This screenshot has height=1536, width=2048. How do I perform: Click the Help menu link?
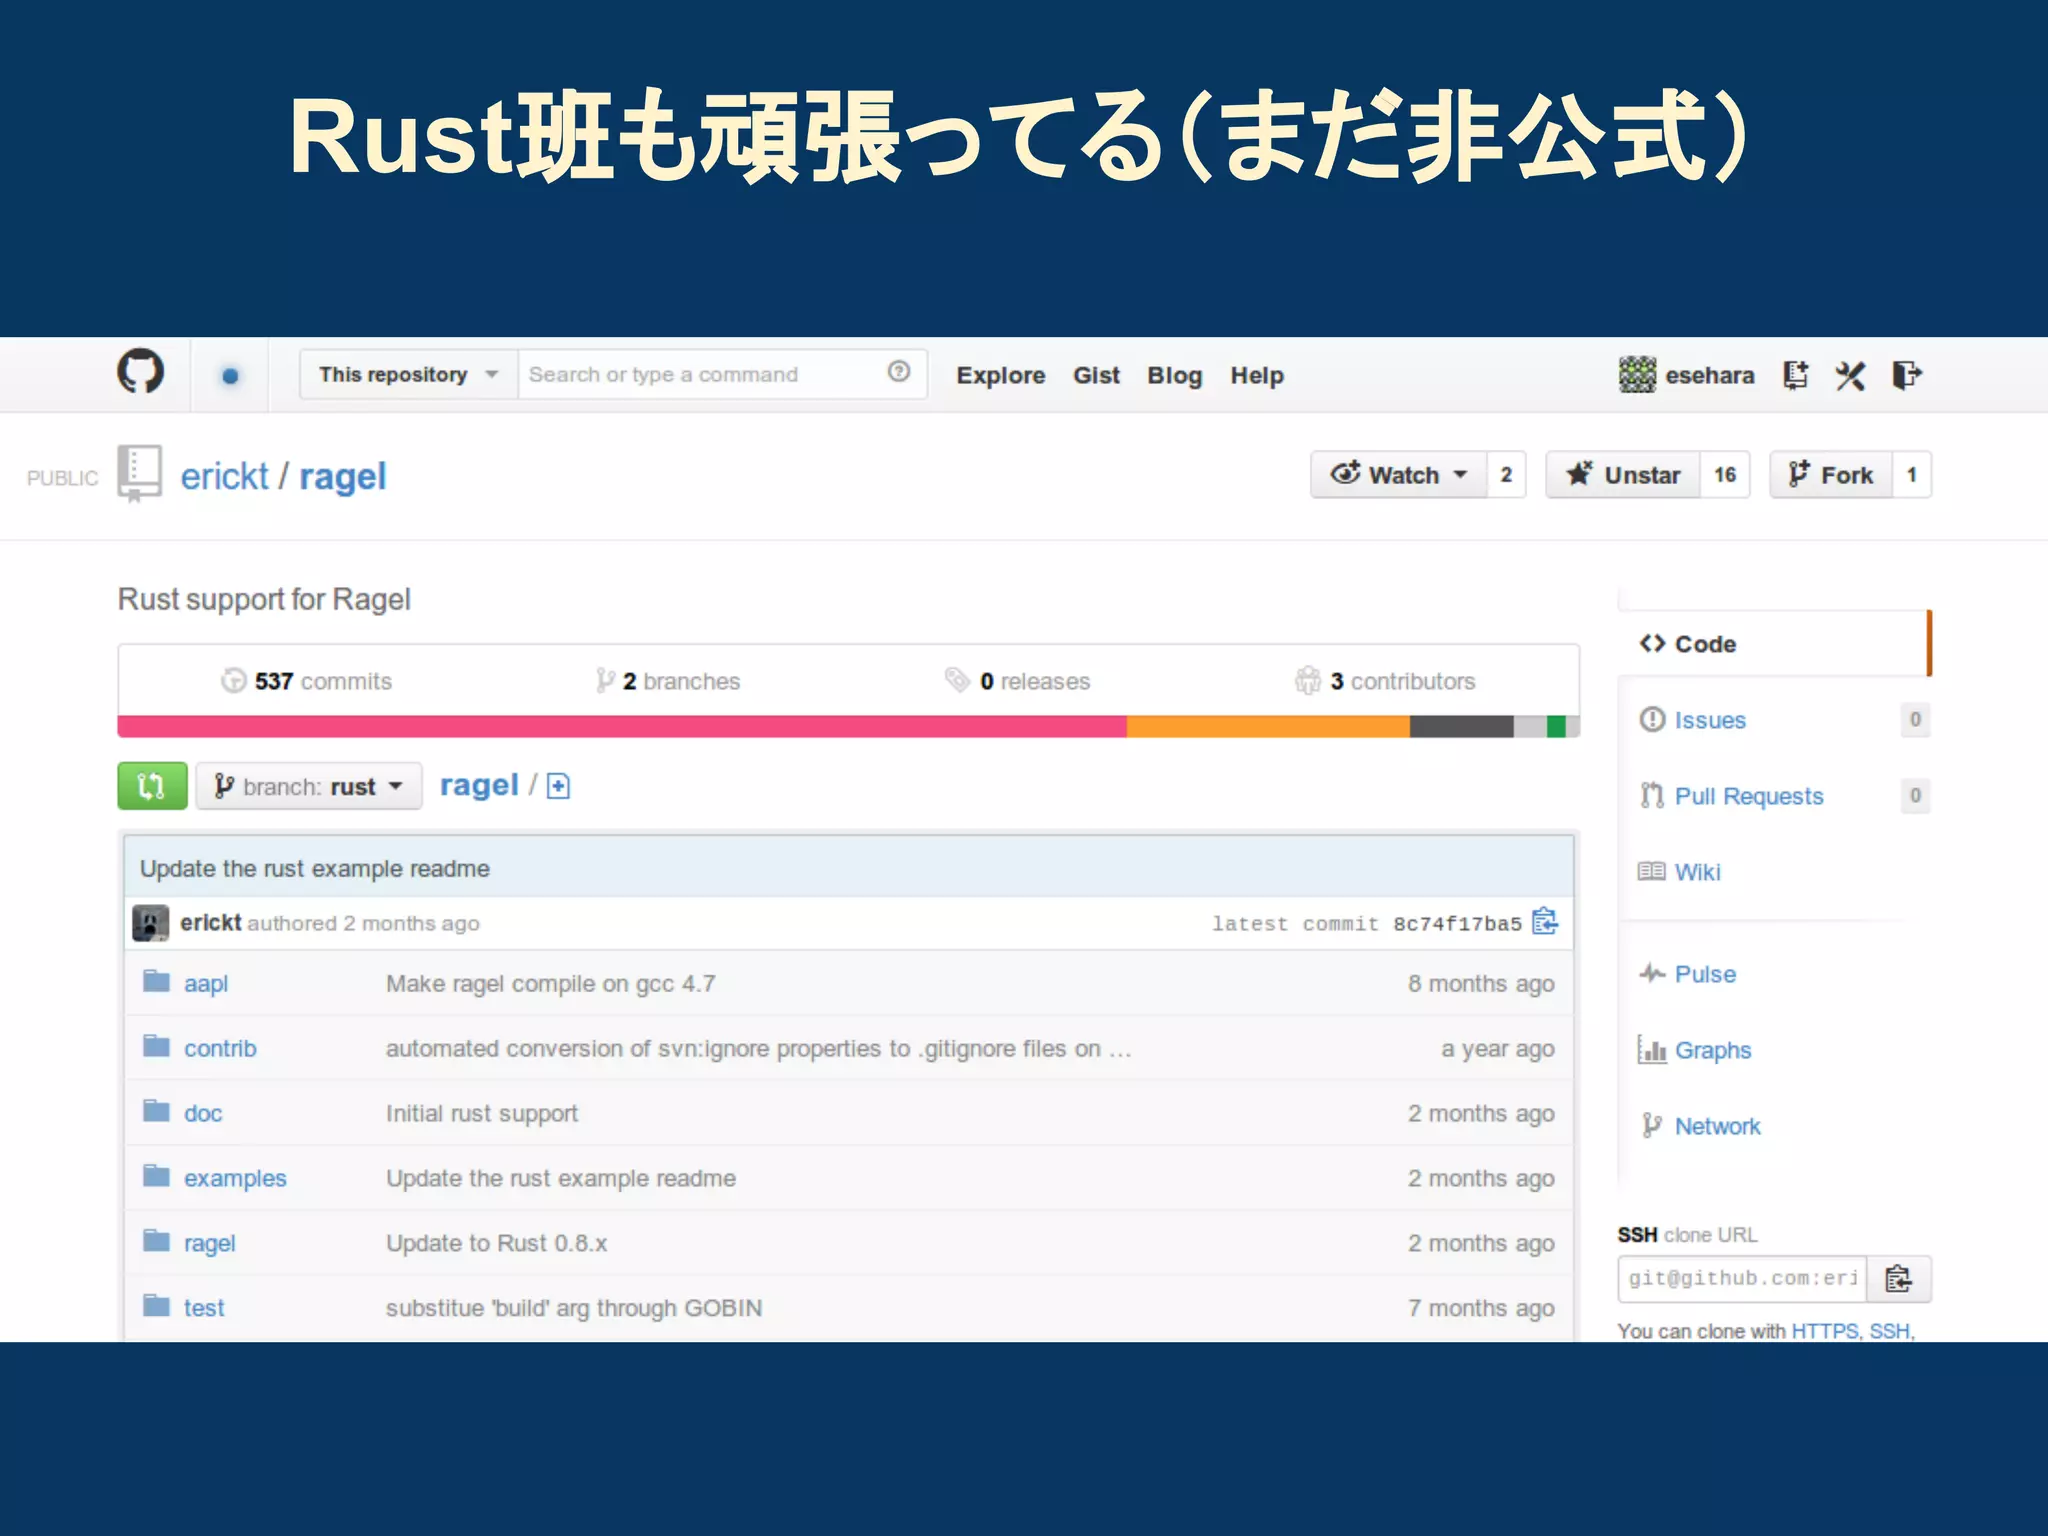1257,376
